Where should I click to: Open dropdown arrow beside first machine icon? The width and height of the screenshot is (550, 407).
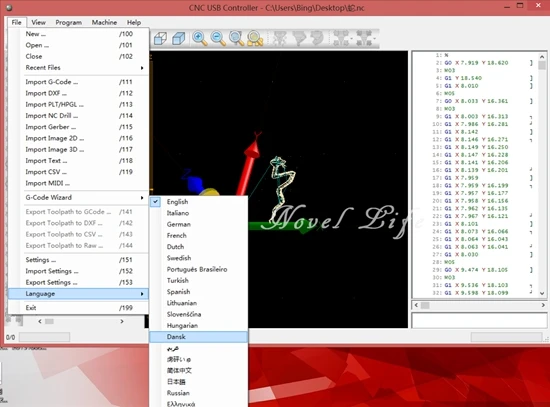(x=351, y=39)
